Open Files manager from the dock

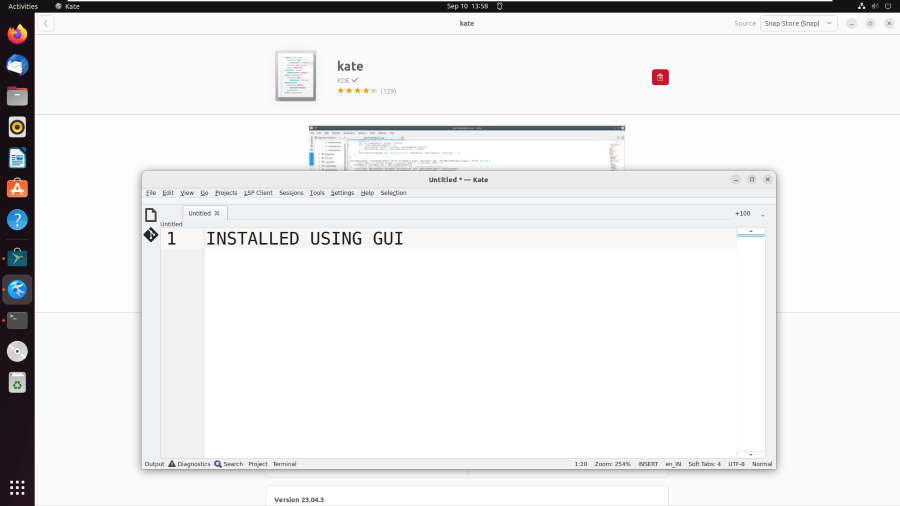[x=17, y=96]
